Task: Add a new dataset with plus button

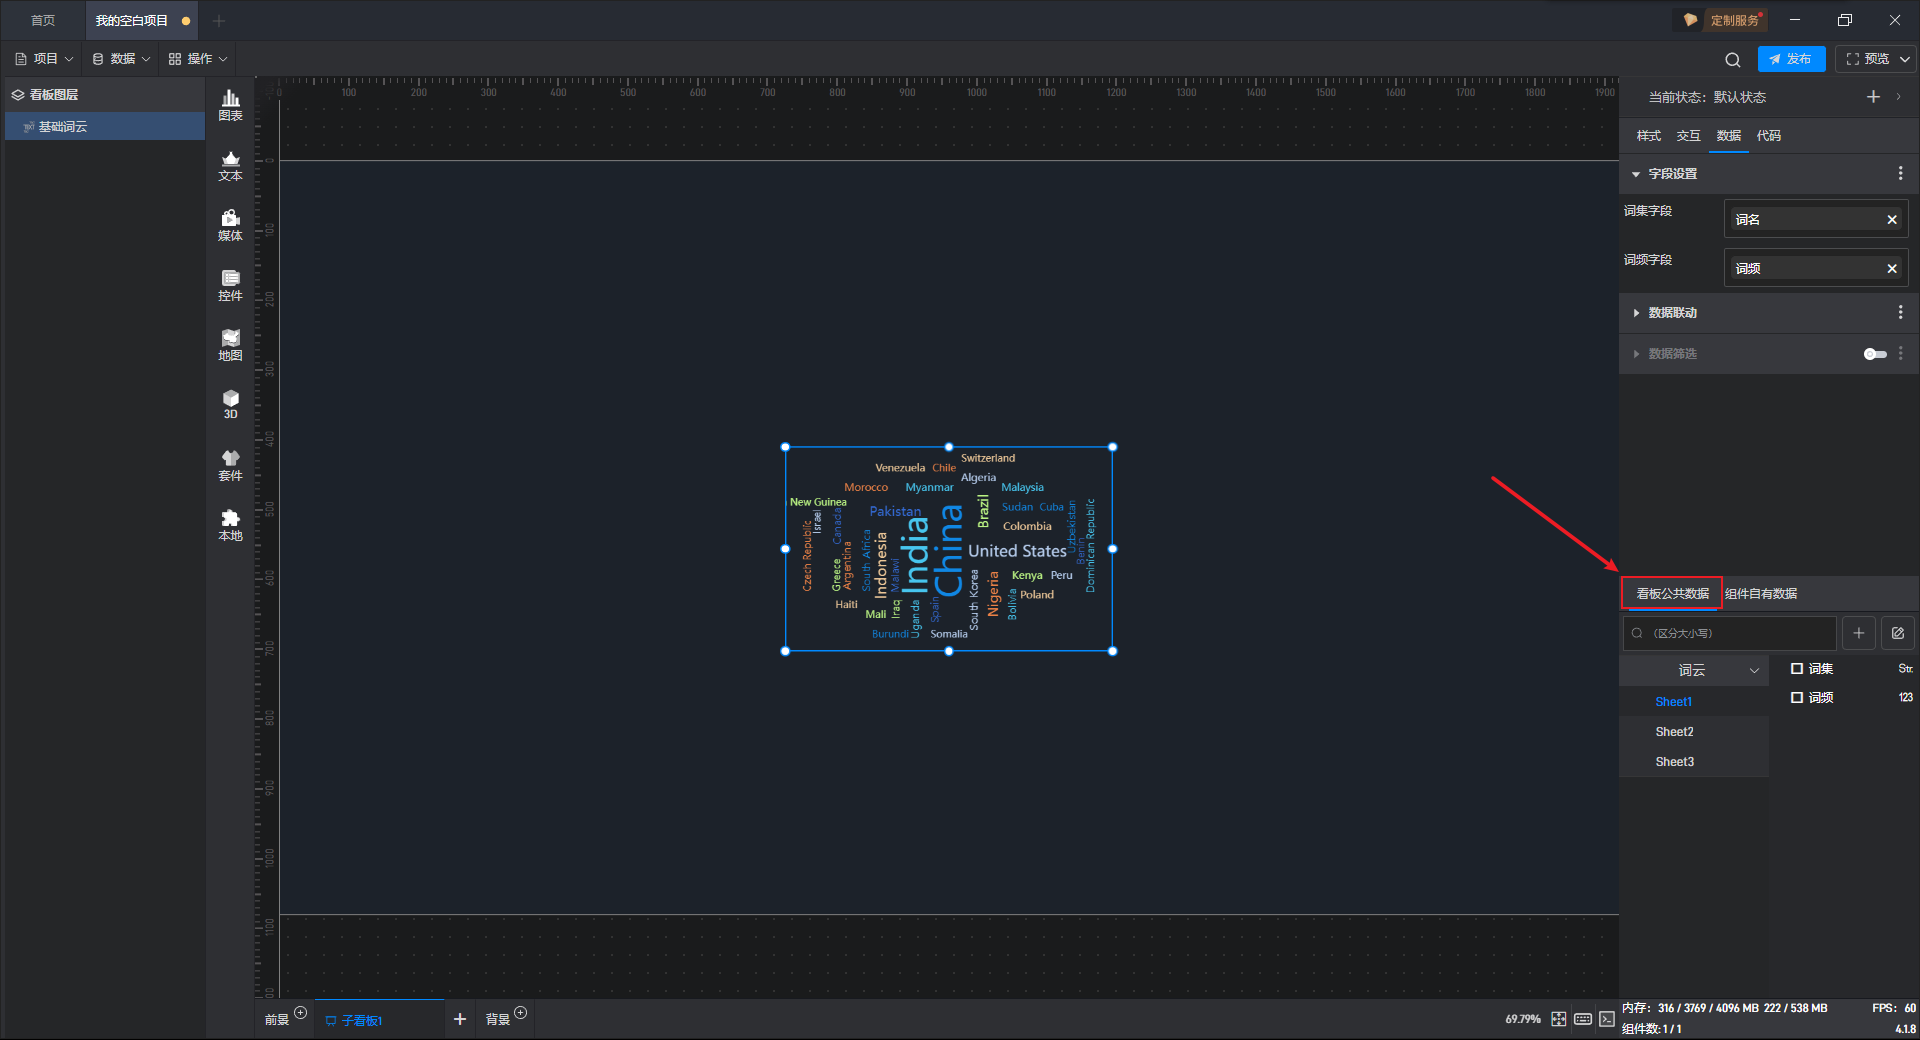Action: (x=1859, y=633)
